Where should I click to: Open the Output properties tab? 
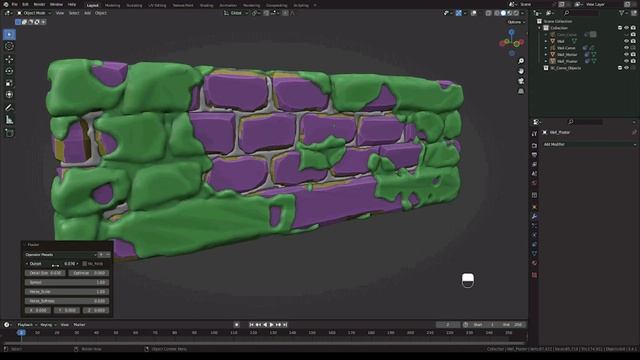tap(534, 155)
